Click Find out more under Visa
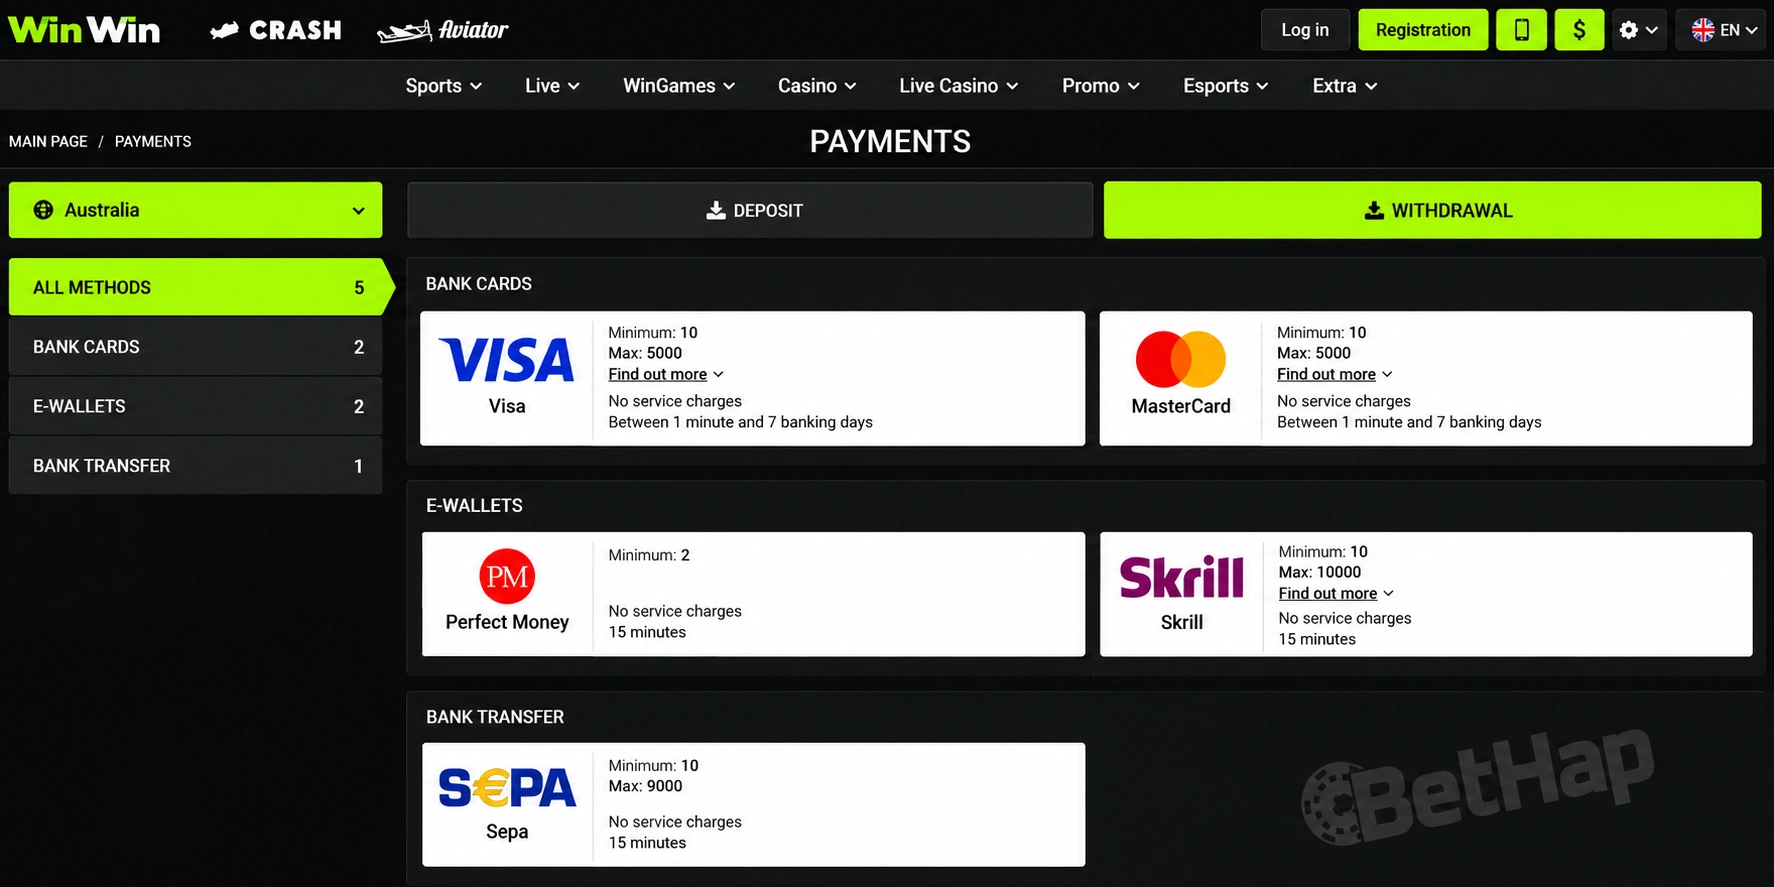Viewport: 1774px width, 887px height. tap(666, 374)
